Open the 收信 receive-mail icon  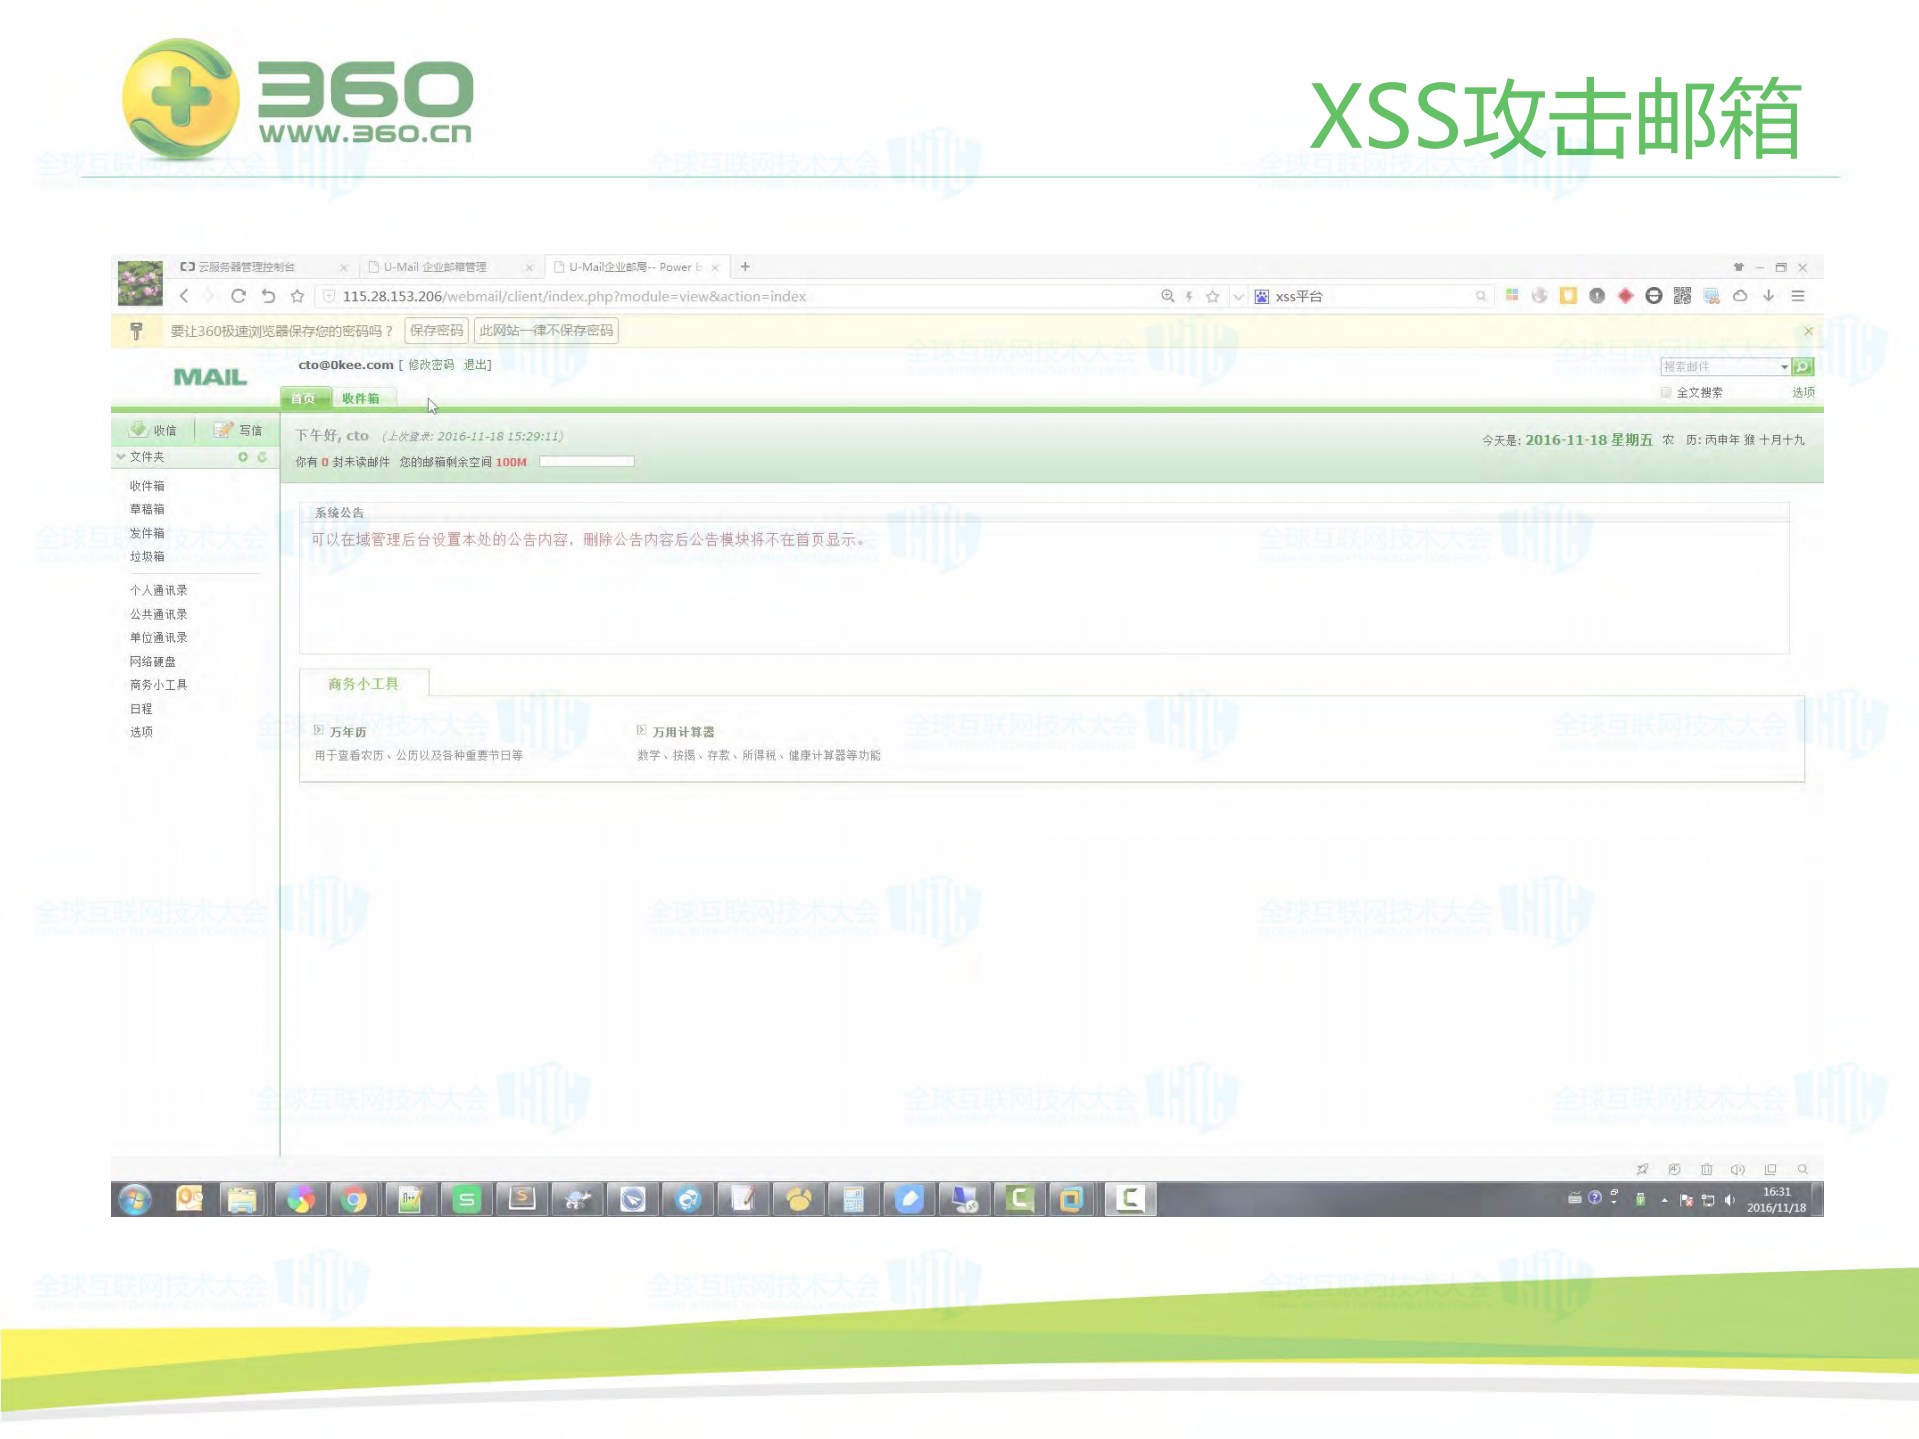tap(139, 430)
